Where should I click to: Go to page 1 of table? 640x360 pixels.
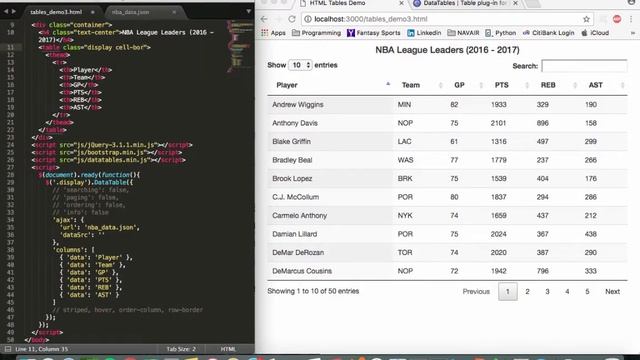508,291
